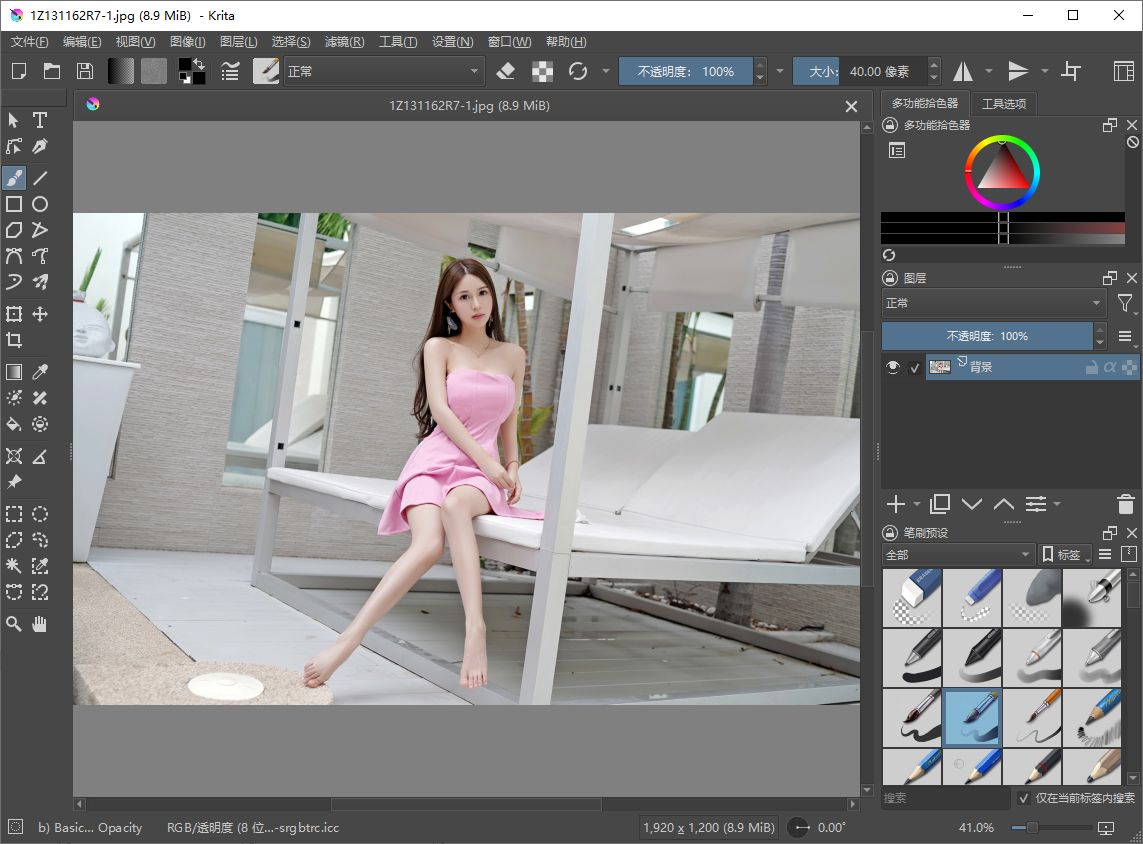The image size is (1143, 844).
Task: Select the Crop tool
Action: tap(14, 340)
